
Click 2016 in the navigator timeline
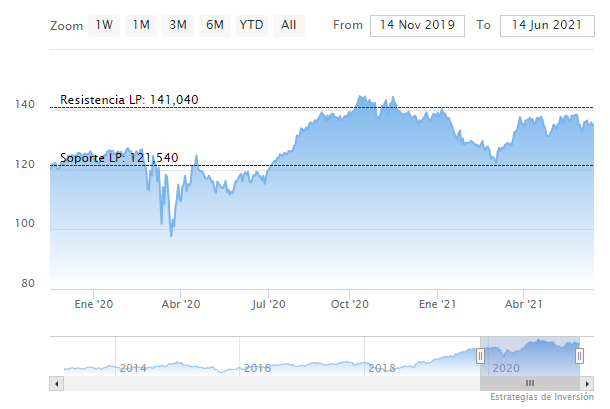pos(257,368)
